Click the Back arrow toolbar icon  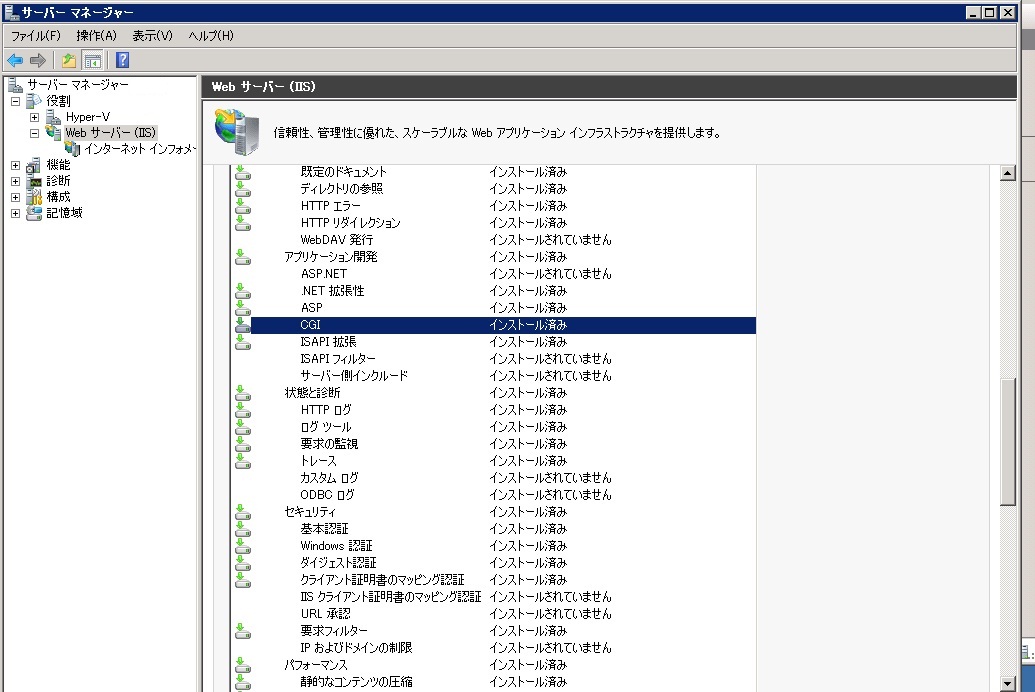pyautogui.click(x=15, y=61)
